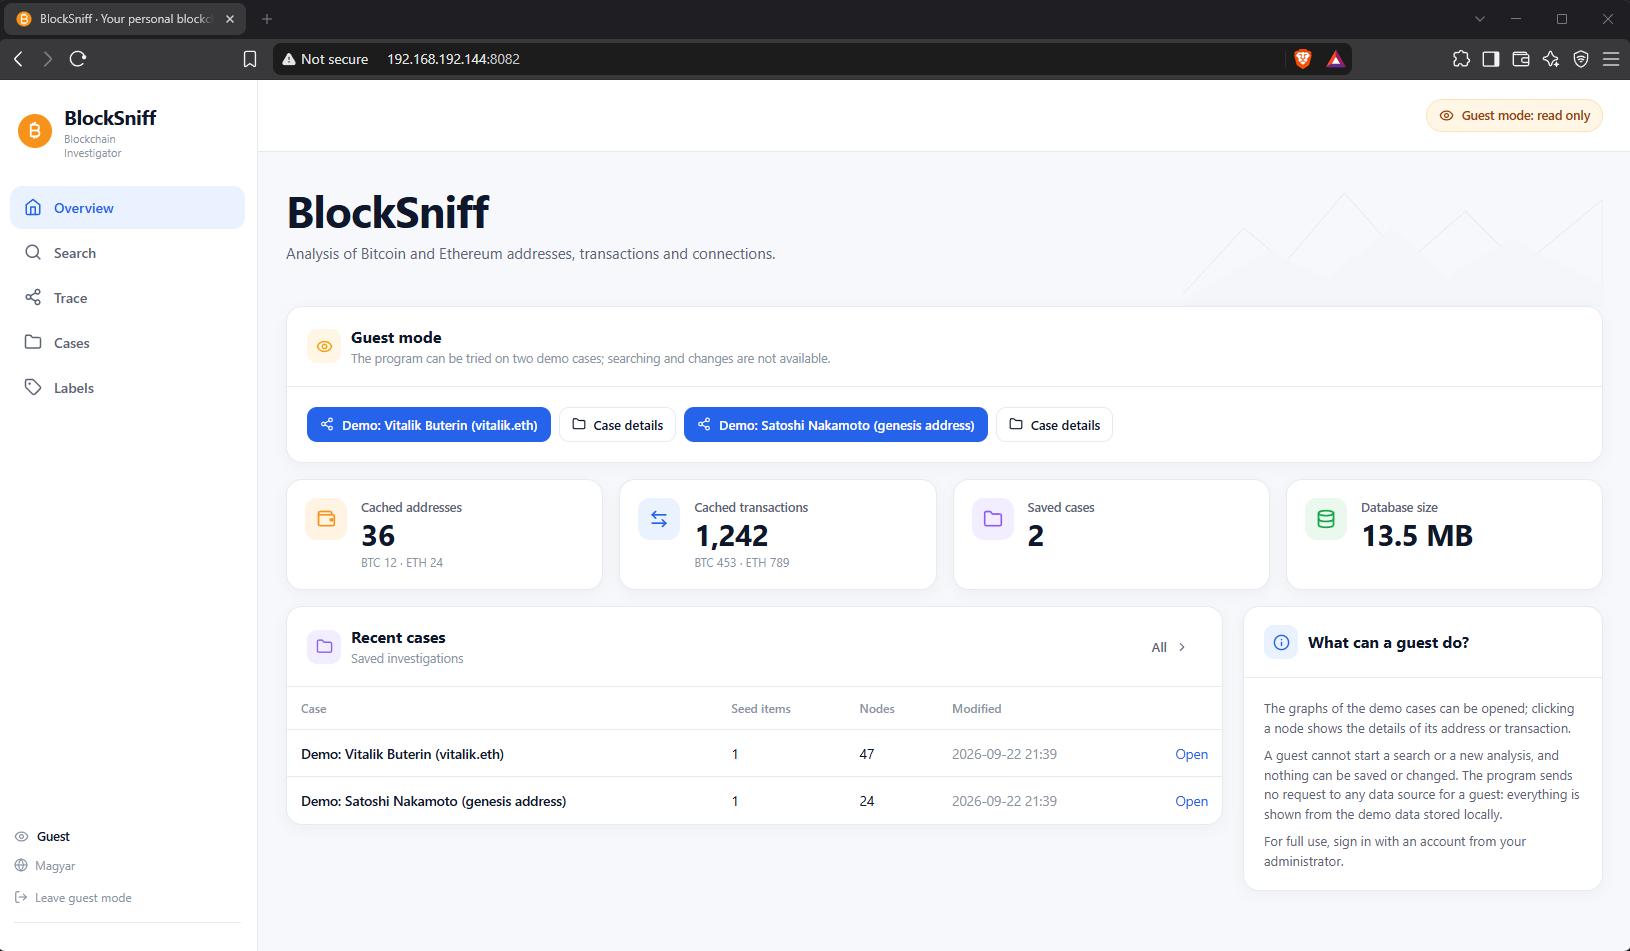The height and width of the screenshot is (951, 1630).
Task: Click the info icon beside What can a guest do?
Action: (x=1281, y=643)
